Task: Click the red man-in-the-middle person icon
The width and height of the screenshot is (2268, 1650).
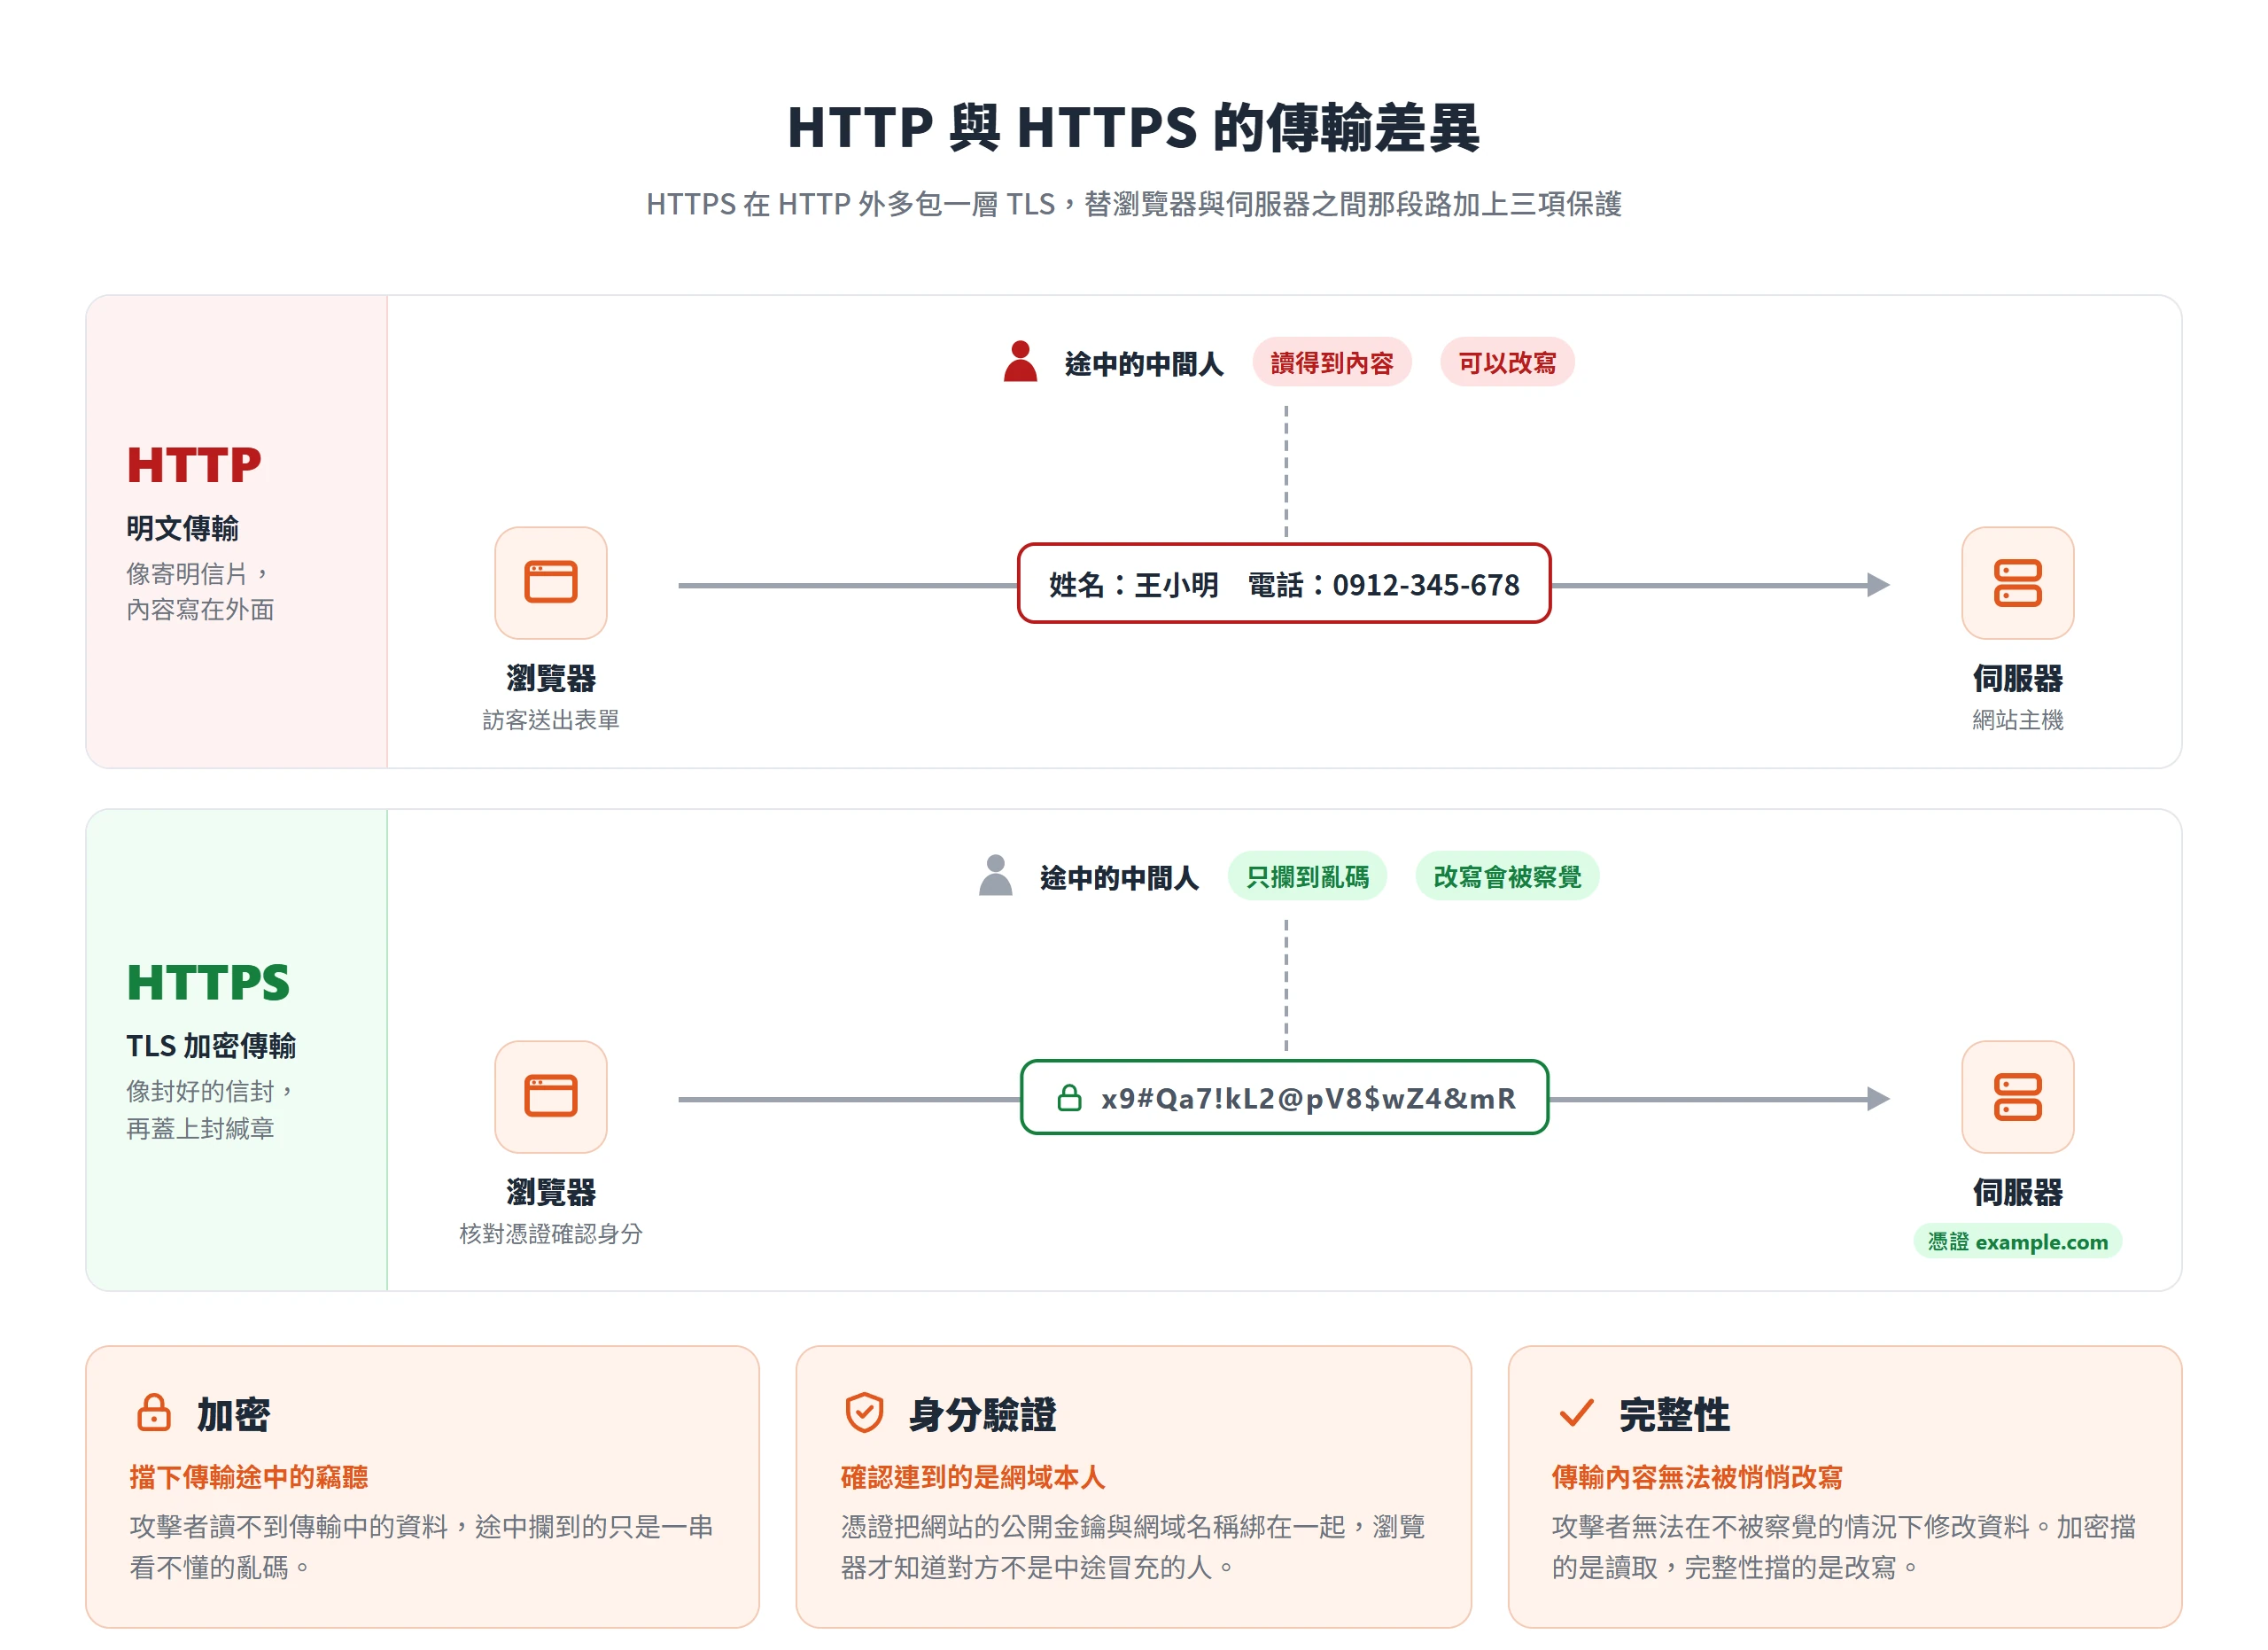Action: (1020, 361)
